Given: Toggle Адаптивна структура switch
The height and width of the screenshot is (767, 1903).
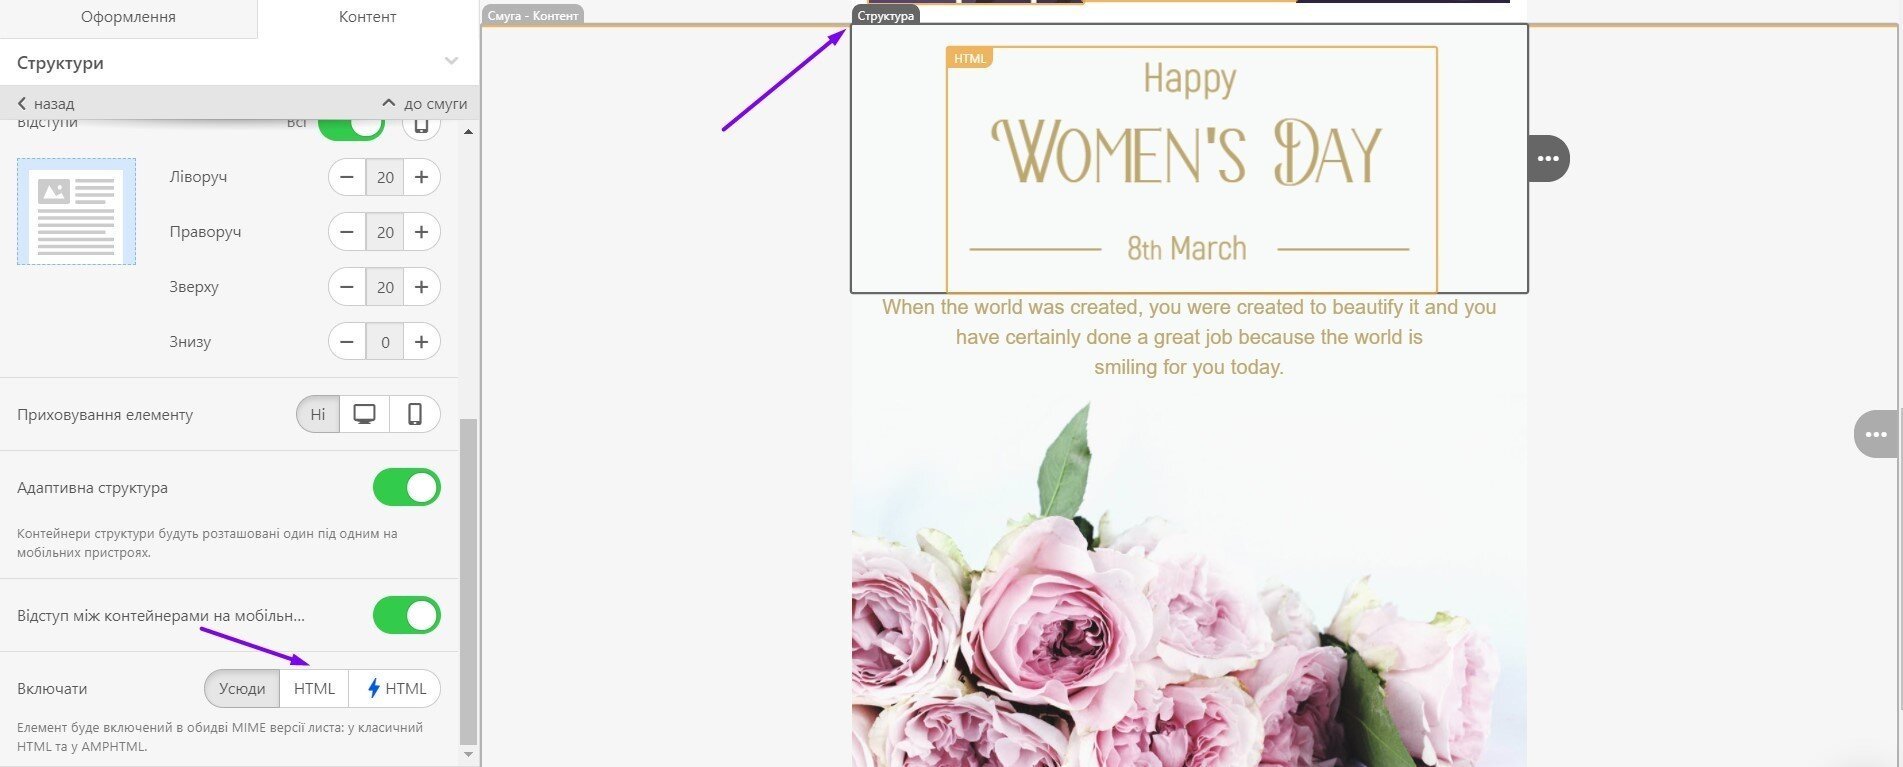Looking at the screenshot, I should pyautogui.click(x=406, y=488).
